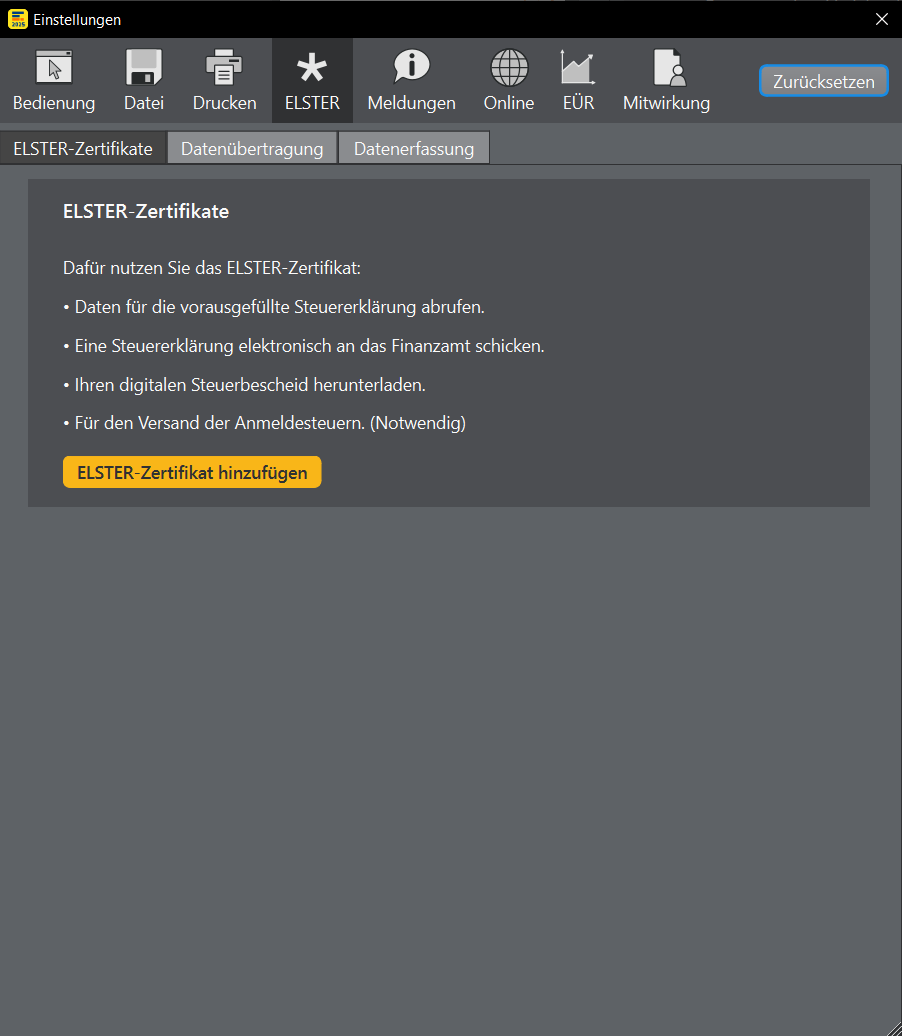902x1036 pixels.
Task: Click 'Dafür nutzen Sie das ELSTER-Zertifikat:' text
Action: [x=211, y=268]
